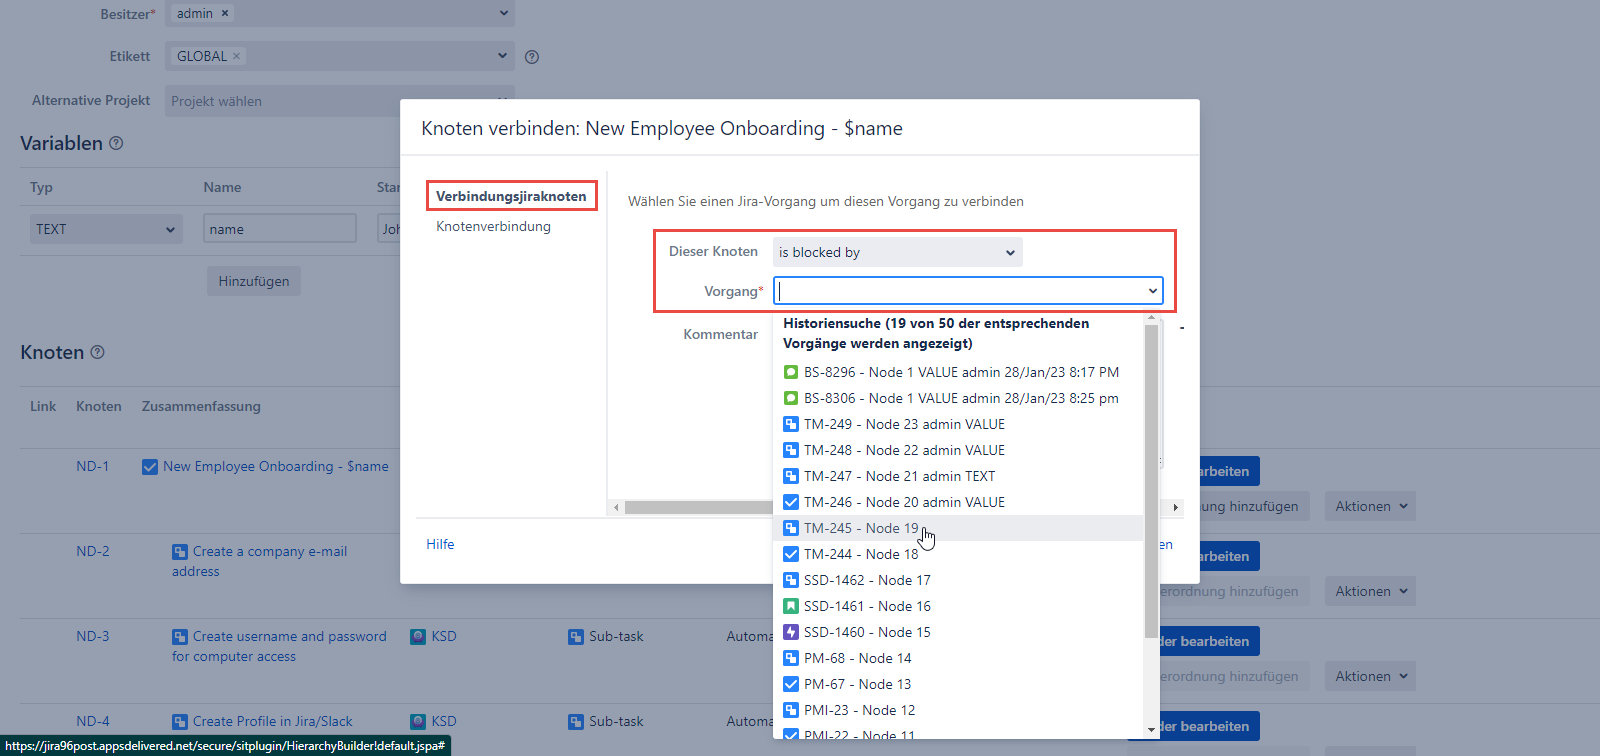The width and height of the screenshot is (1600, 756).
Task: Click Sub-task icon in ND-3 row
Action: click(x=576, y=637)
